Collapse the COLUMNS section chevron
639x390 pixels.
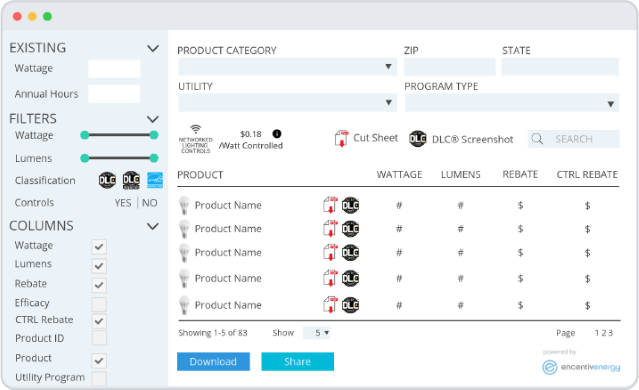153,226
